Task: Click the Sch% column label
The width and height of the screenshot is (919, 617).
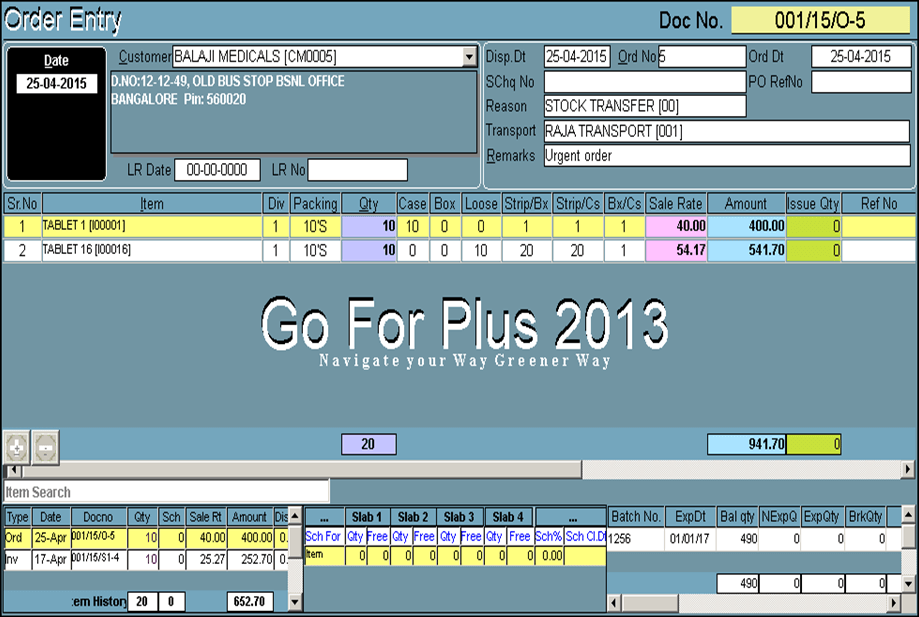Action: [549, 536]
